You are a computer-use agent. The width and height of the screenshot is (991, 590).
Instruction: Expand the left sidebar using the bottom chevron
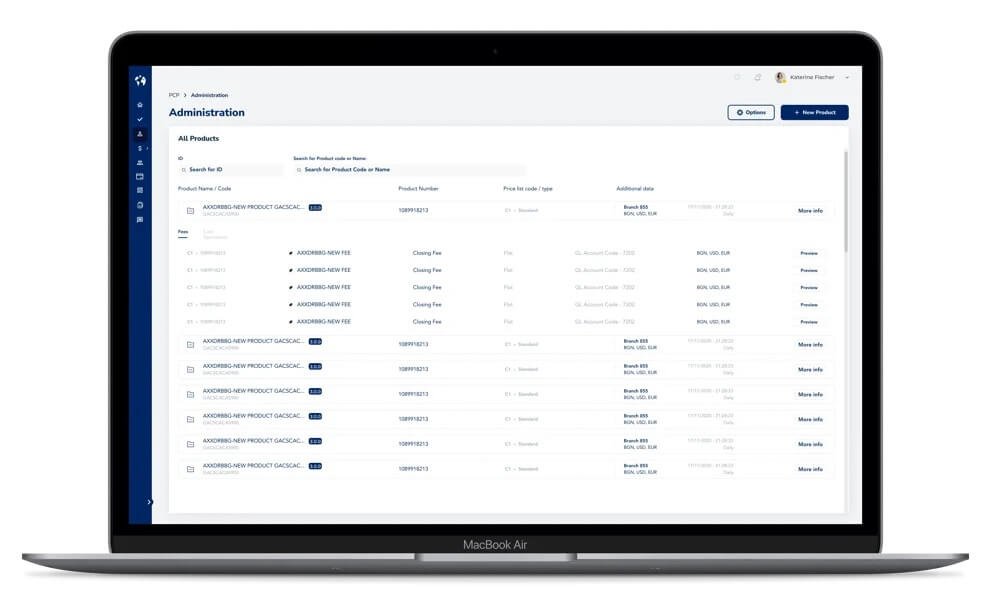(x=149, y=502)
